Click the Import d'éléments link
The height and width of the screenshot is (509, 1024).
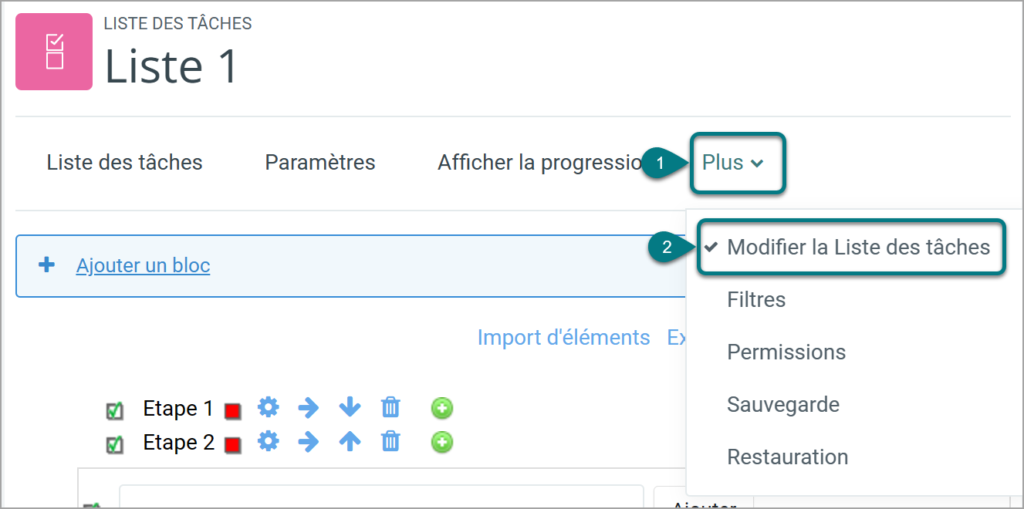(x=564, y=338)
